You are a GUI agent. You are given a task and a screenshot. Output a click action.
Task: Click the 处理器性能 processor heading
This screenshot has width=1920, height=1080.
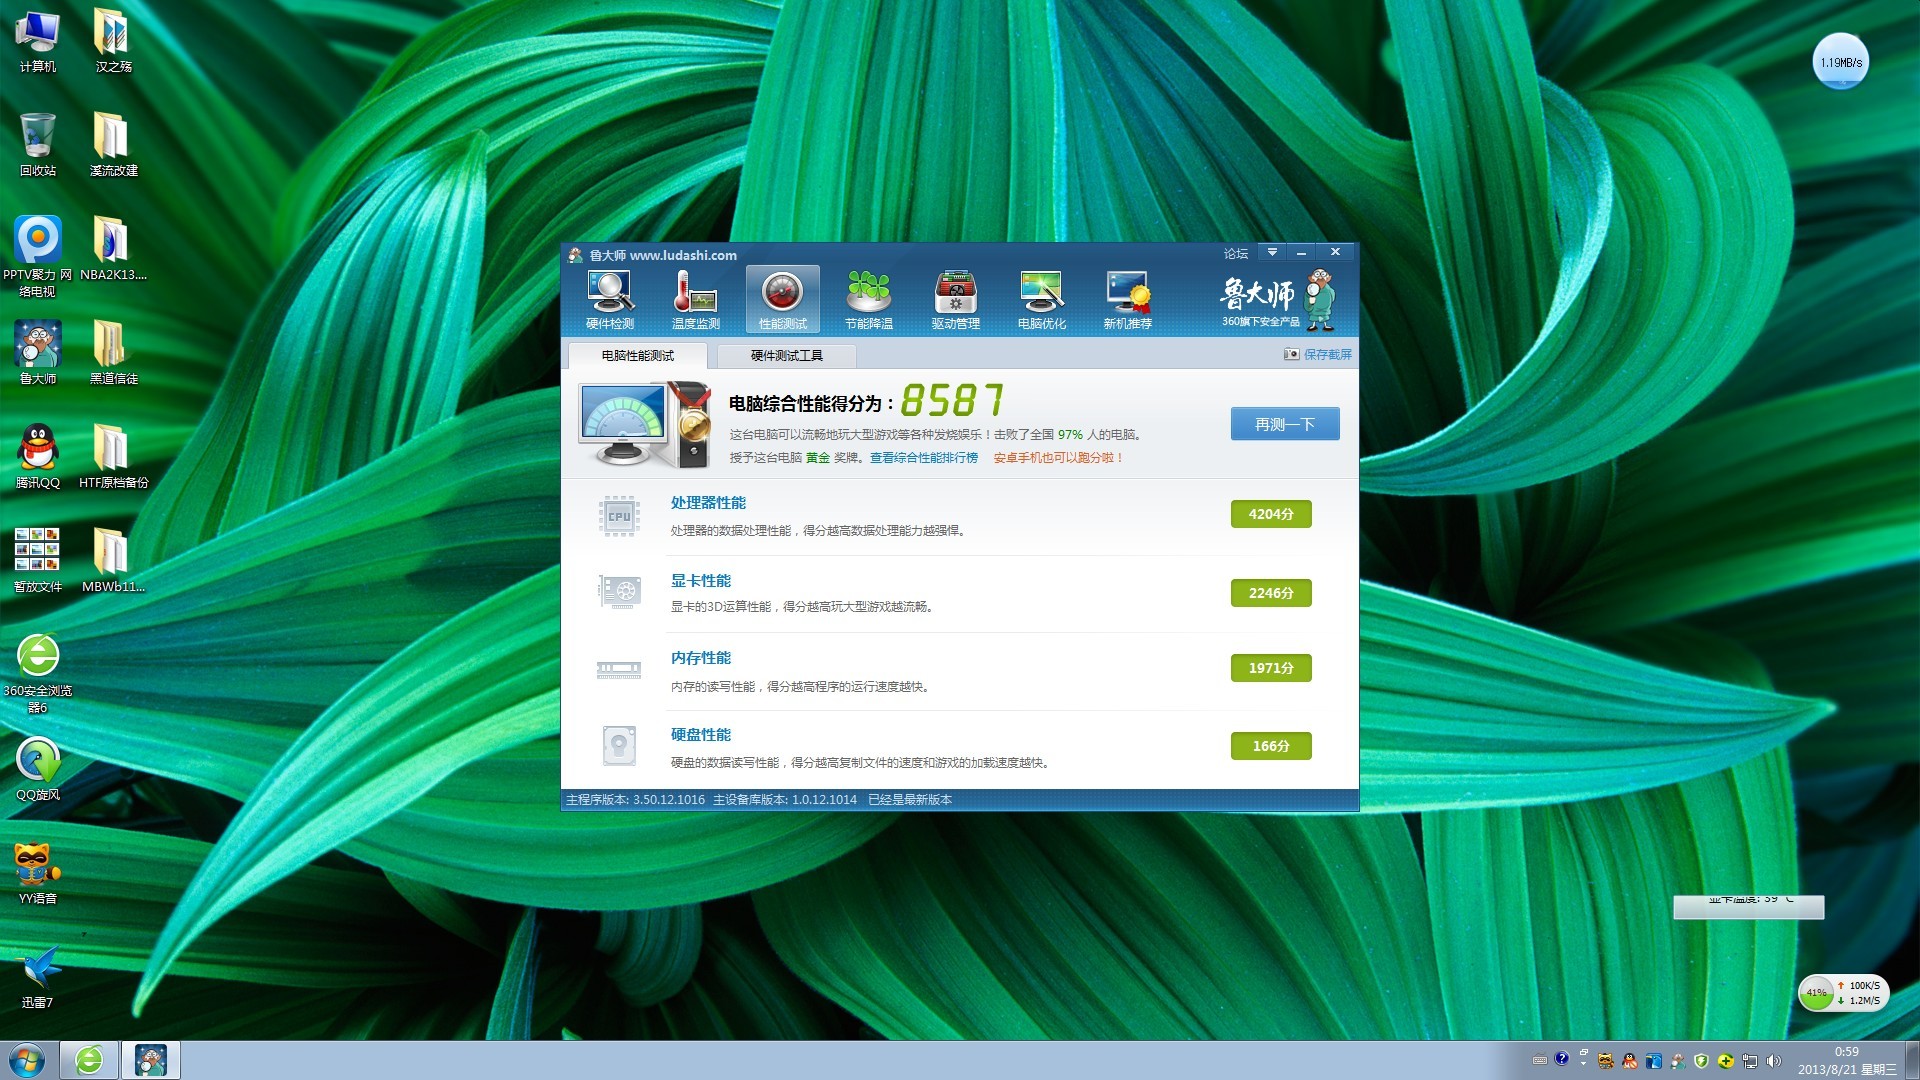point(708,503)
